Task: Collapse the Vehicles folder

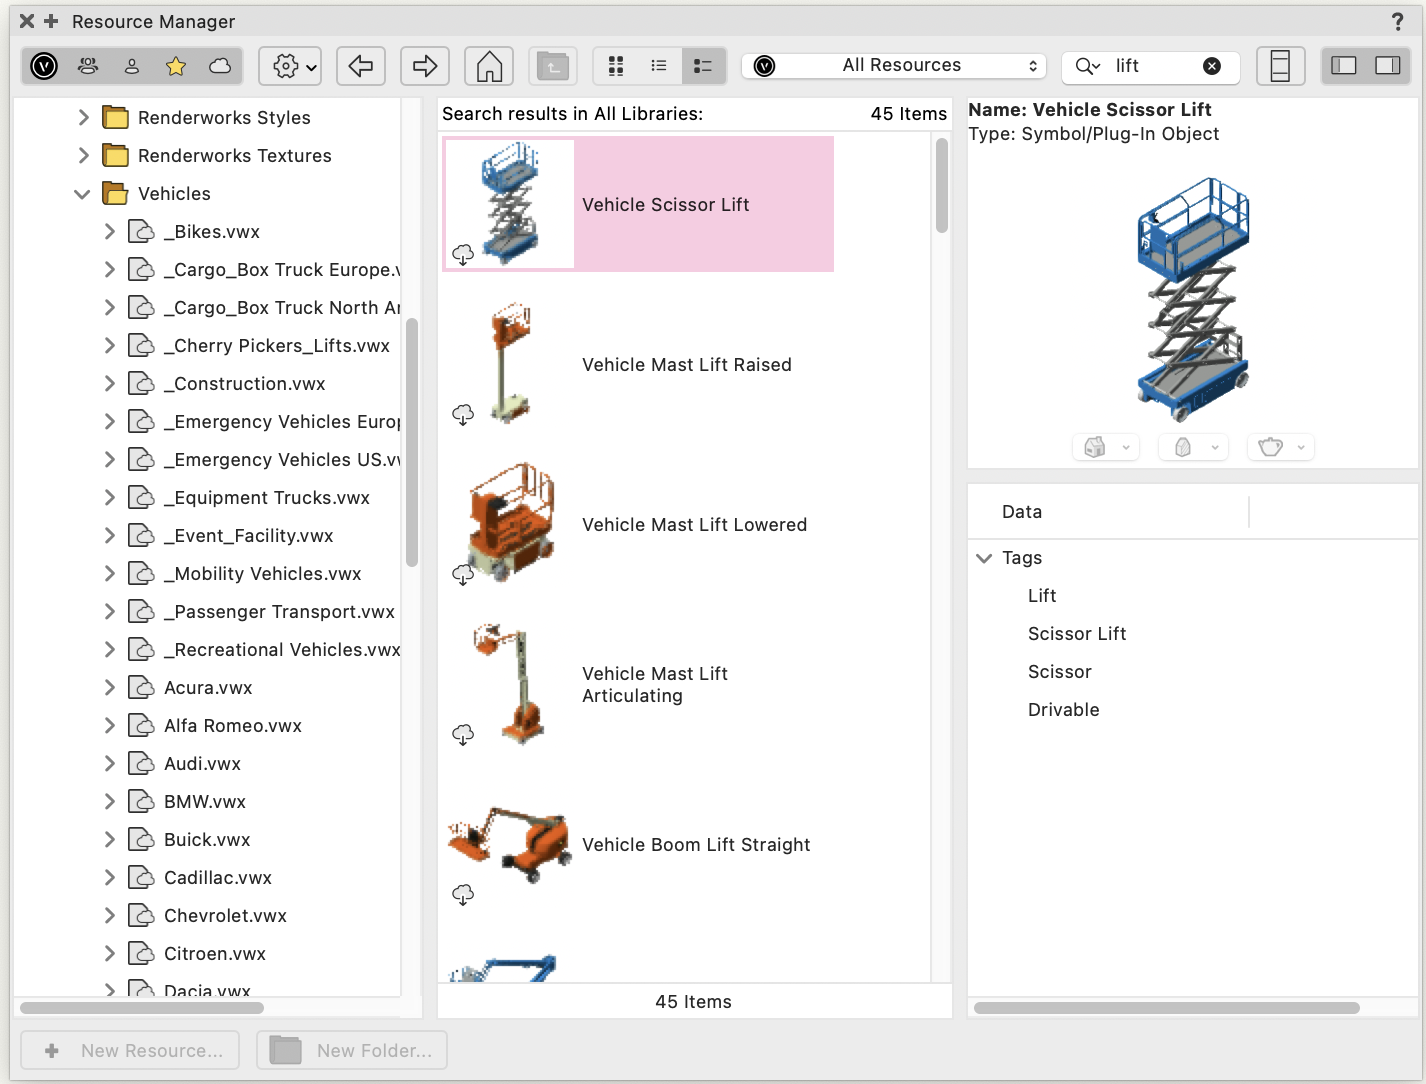Action: point(82,194)
